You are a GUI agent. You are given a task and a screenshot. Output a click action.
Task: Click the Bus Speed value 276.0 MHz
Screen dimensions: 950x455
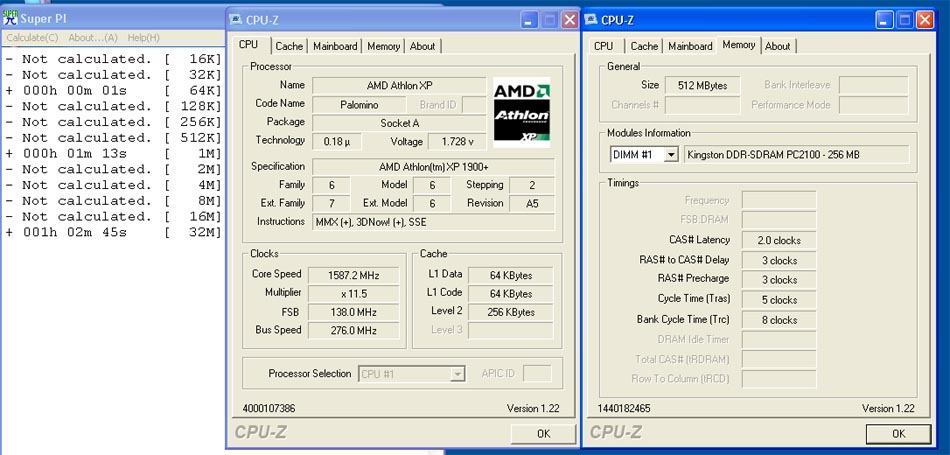click(353, 331)
